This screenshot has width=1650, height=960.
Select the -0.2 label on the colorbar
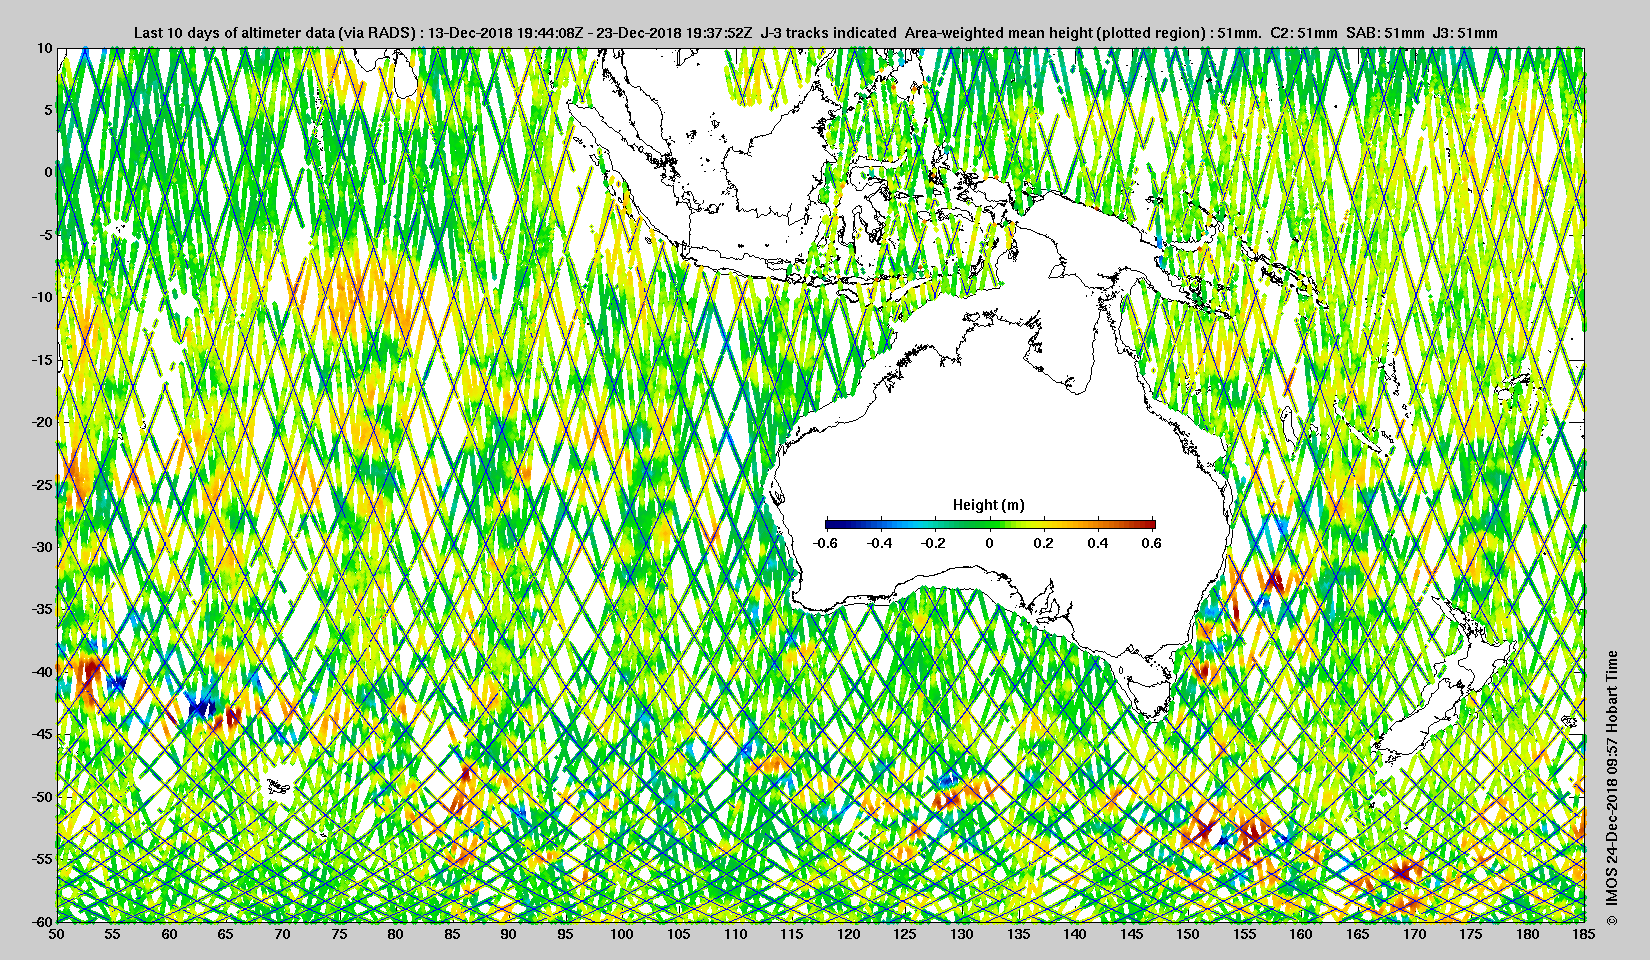935,543
